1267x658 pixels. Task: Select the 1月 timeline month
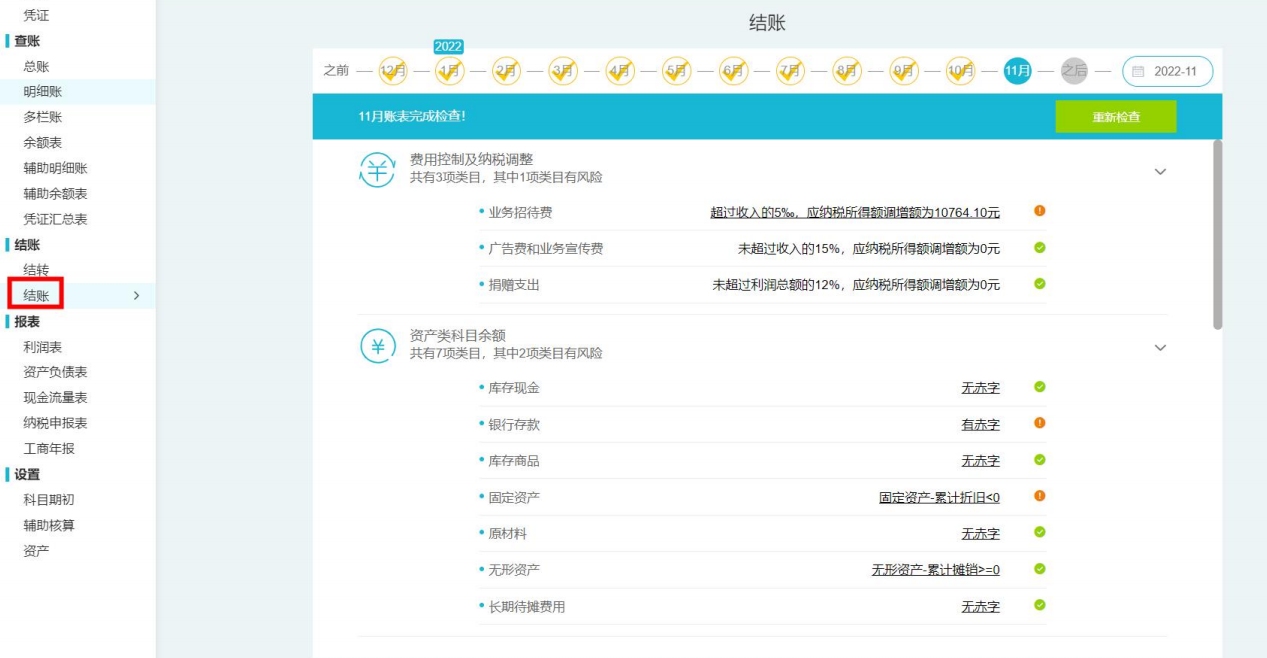tap(449, 70)
